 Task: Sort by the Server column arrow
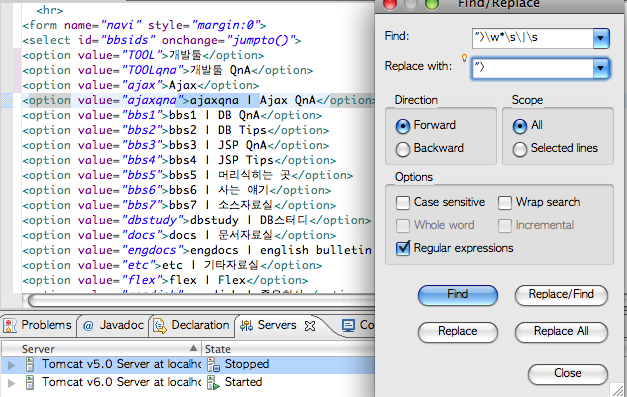pos(194,348)
